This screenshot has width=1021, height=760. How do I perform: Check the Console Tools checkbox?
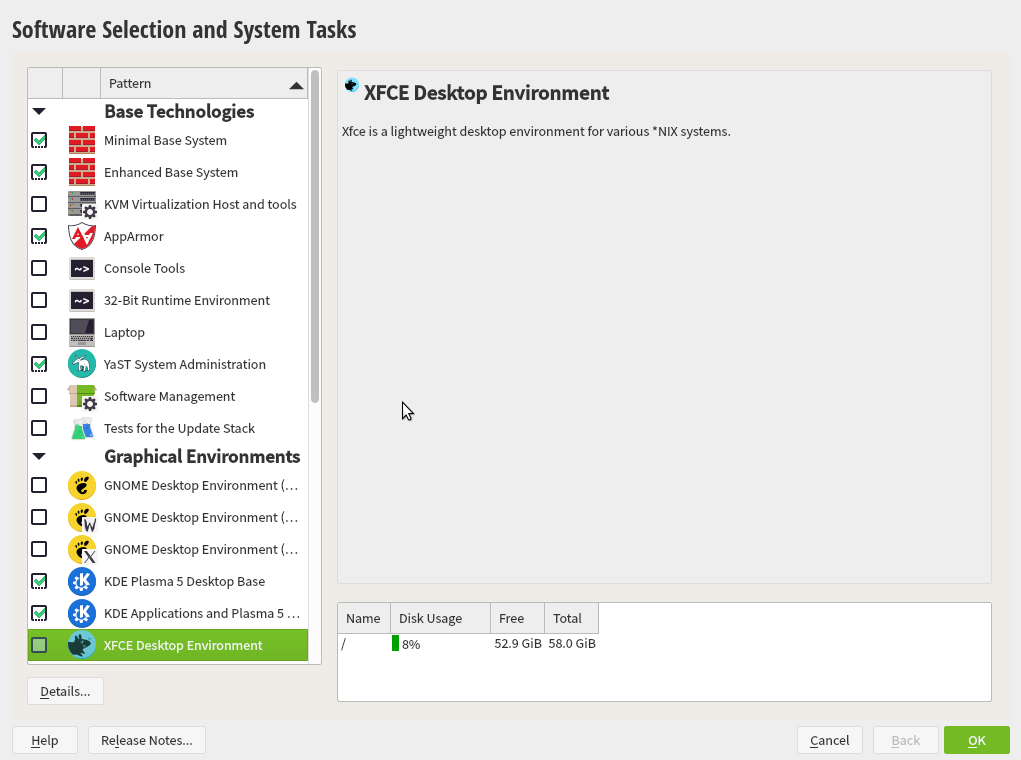click(39, 268)
